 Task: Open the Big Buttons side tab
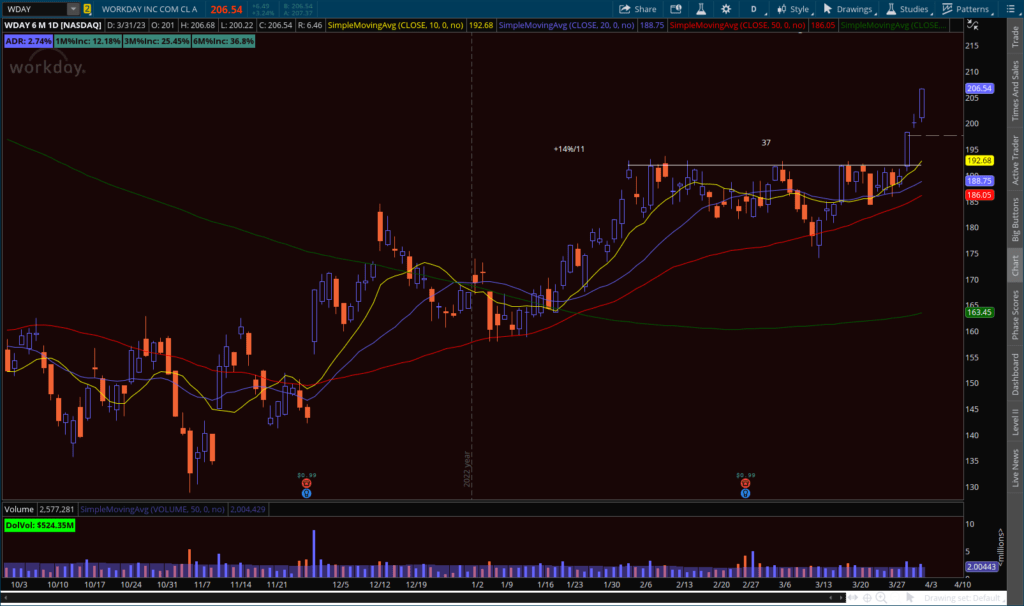click(x=1015, y=219)
